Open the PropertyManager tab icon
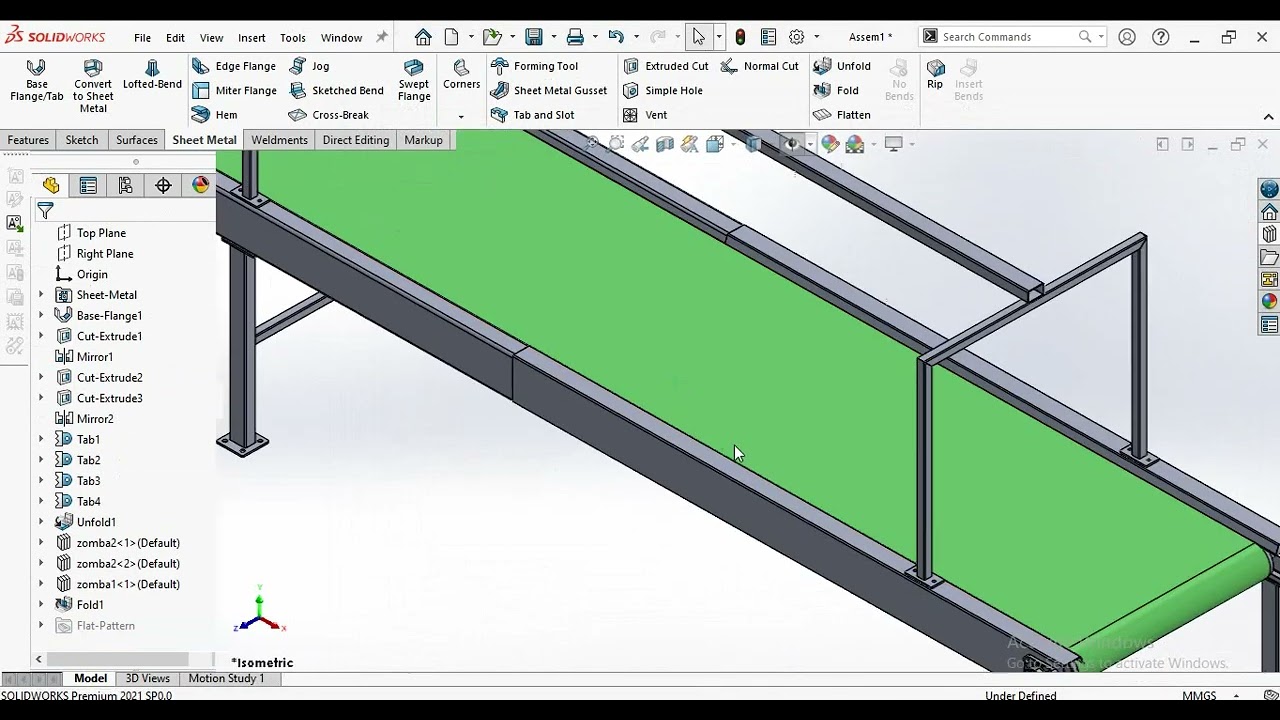 (88, 185)
